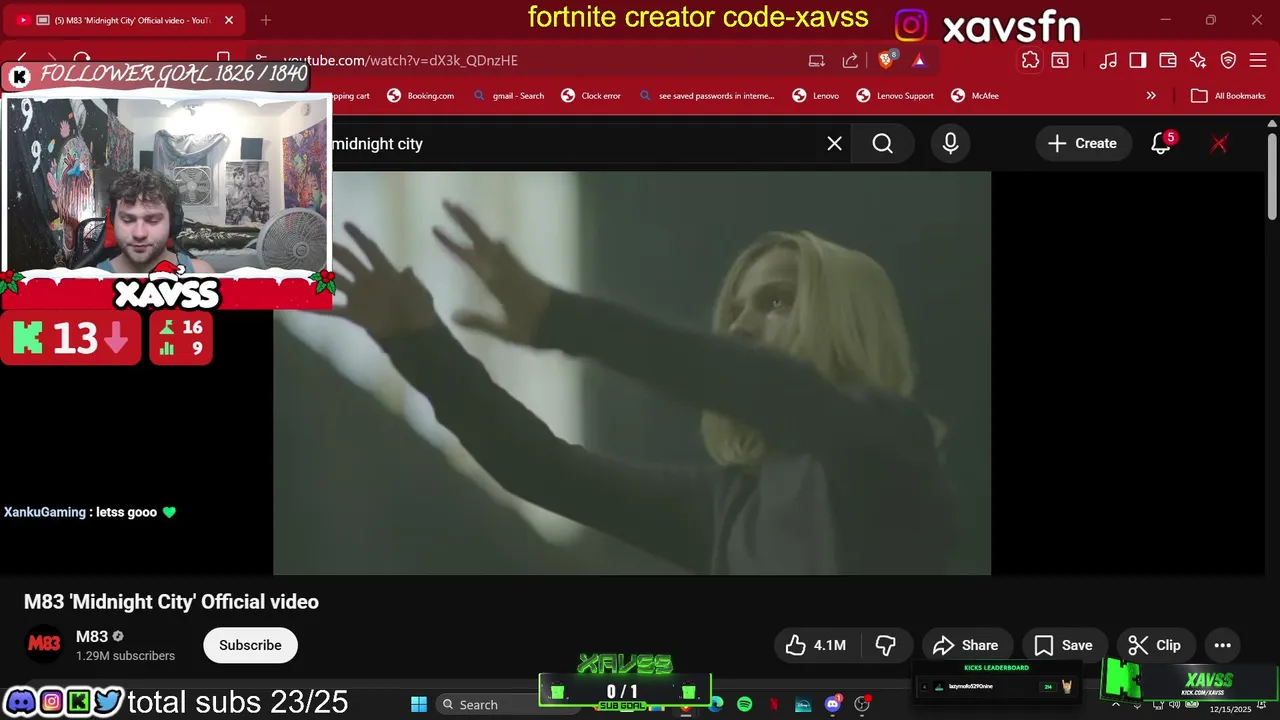Open Brave Rewards triangle icon

919,60
